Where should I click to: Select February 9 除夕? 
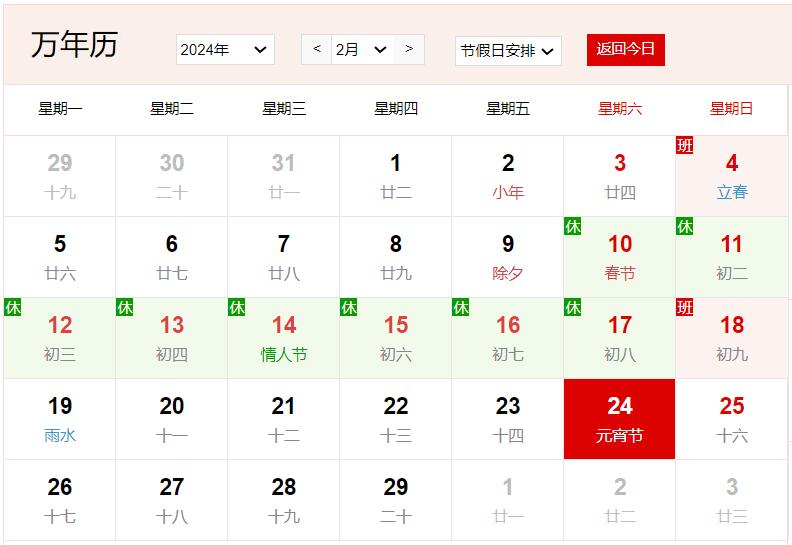(x=508, y=257)
